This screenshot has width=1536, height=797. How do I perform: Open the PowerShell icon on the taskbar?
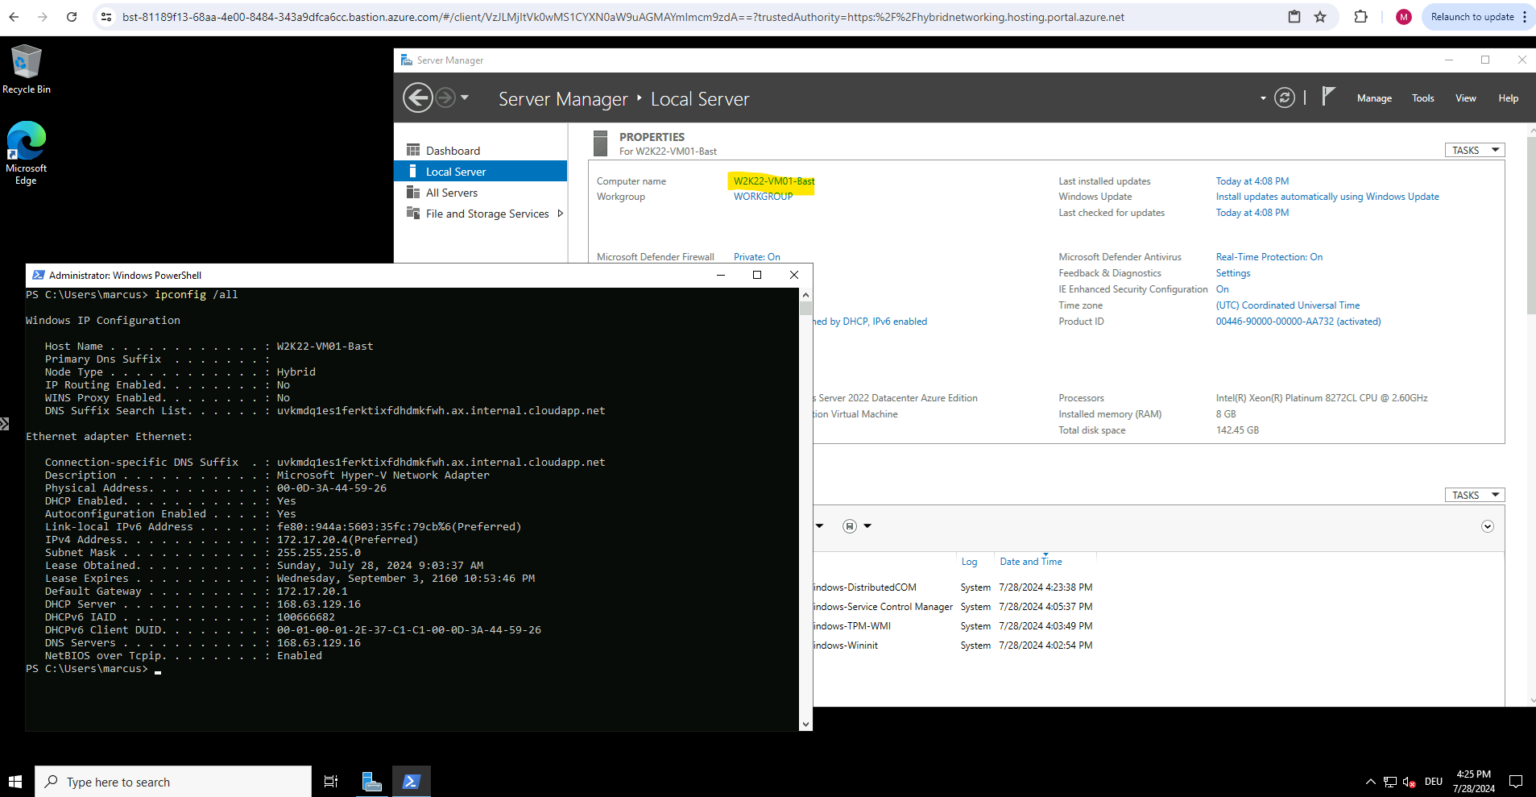point(412,781)
